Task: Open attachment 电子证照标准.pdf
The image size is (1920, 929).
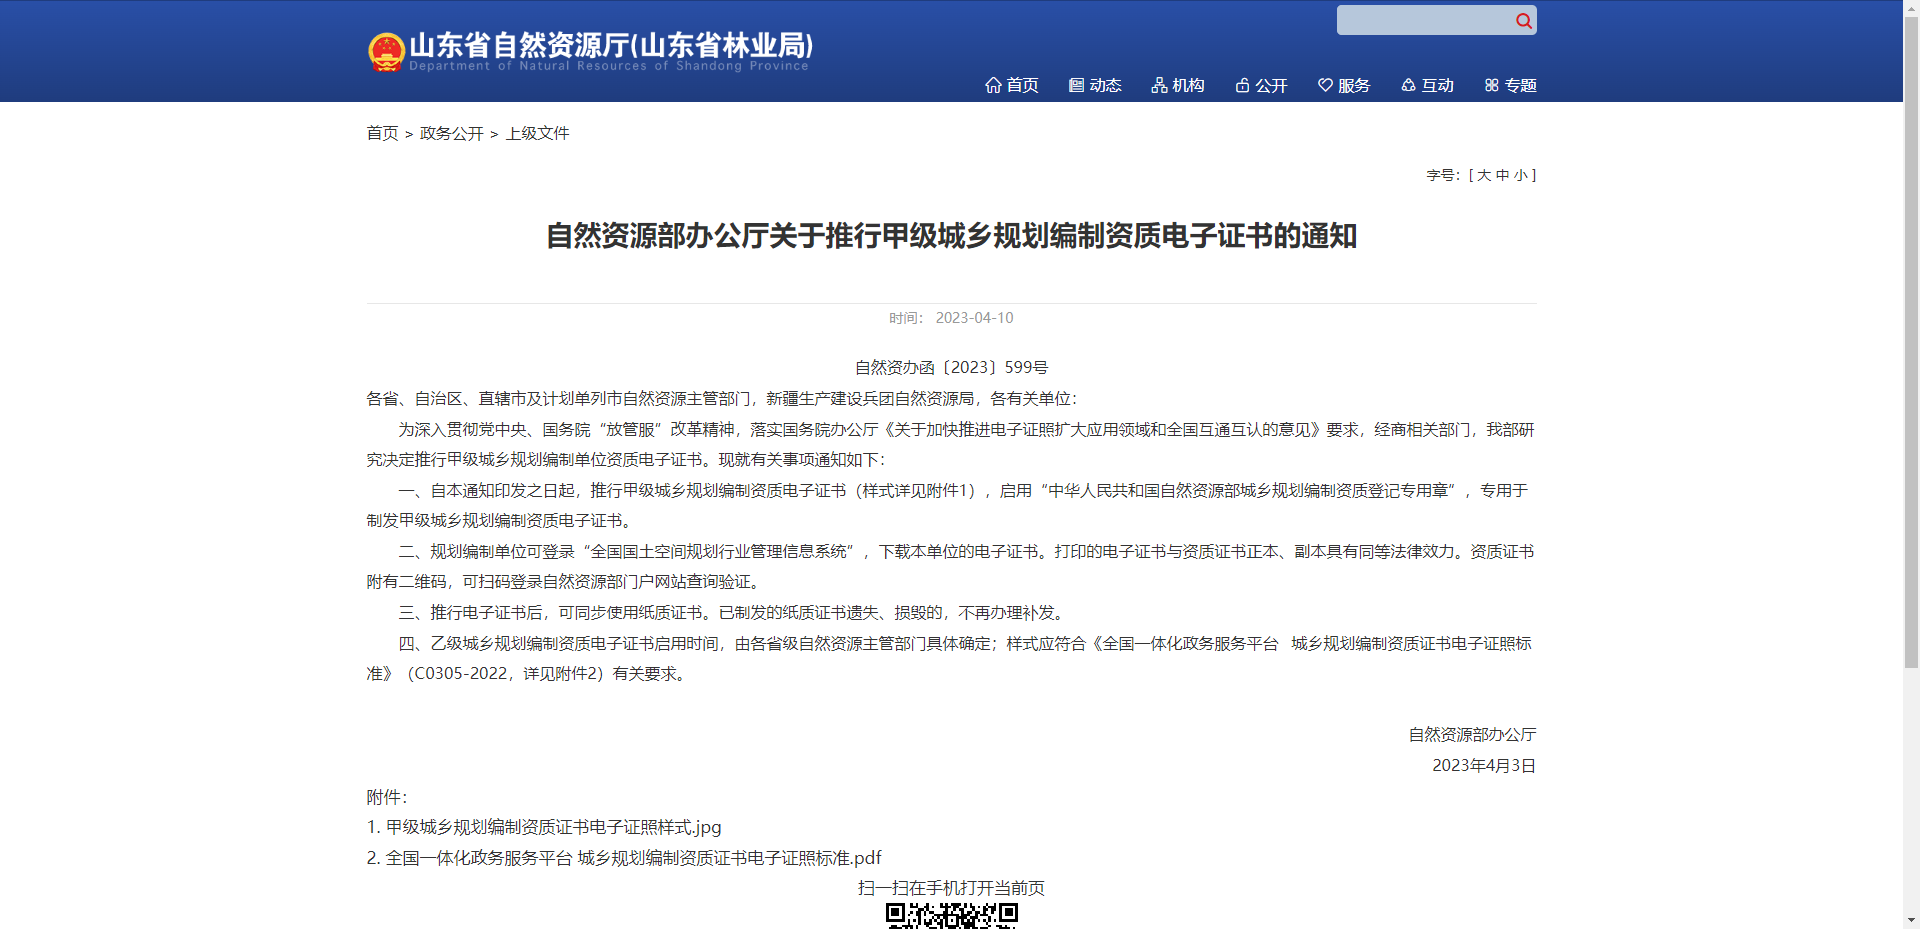Action: coord(633,858)
